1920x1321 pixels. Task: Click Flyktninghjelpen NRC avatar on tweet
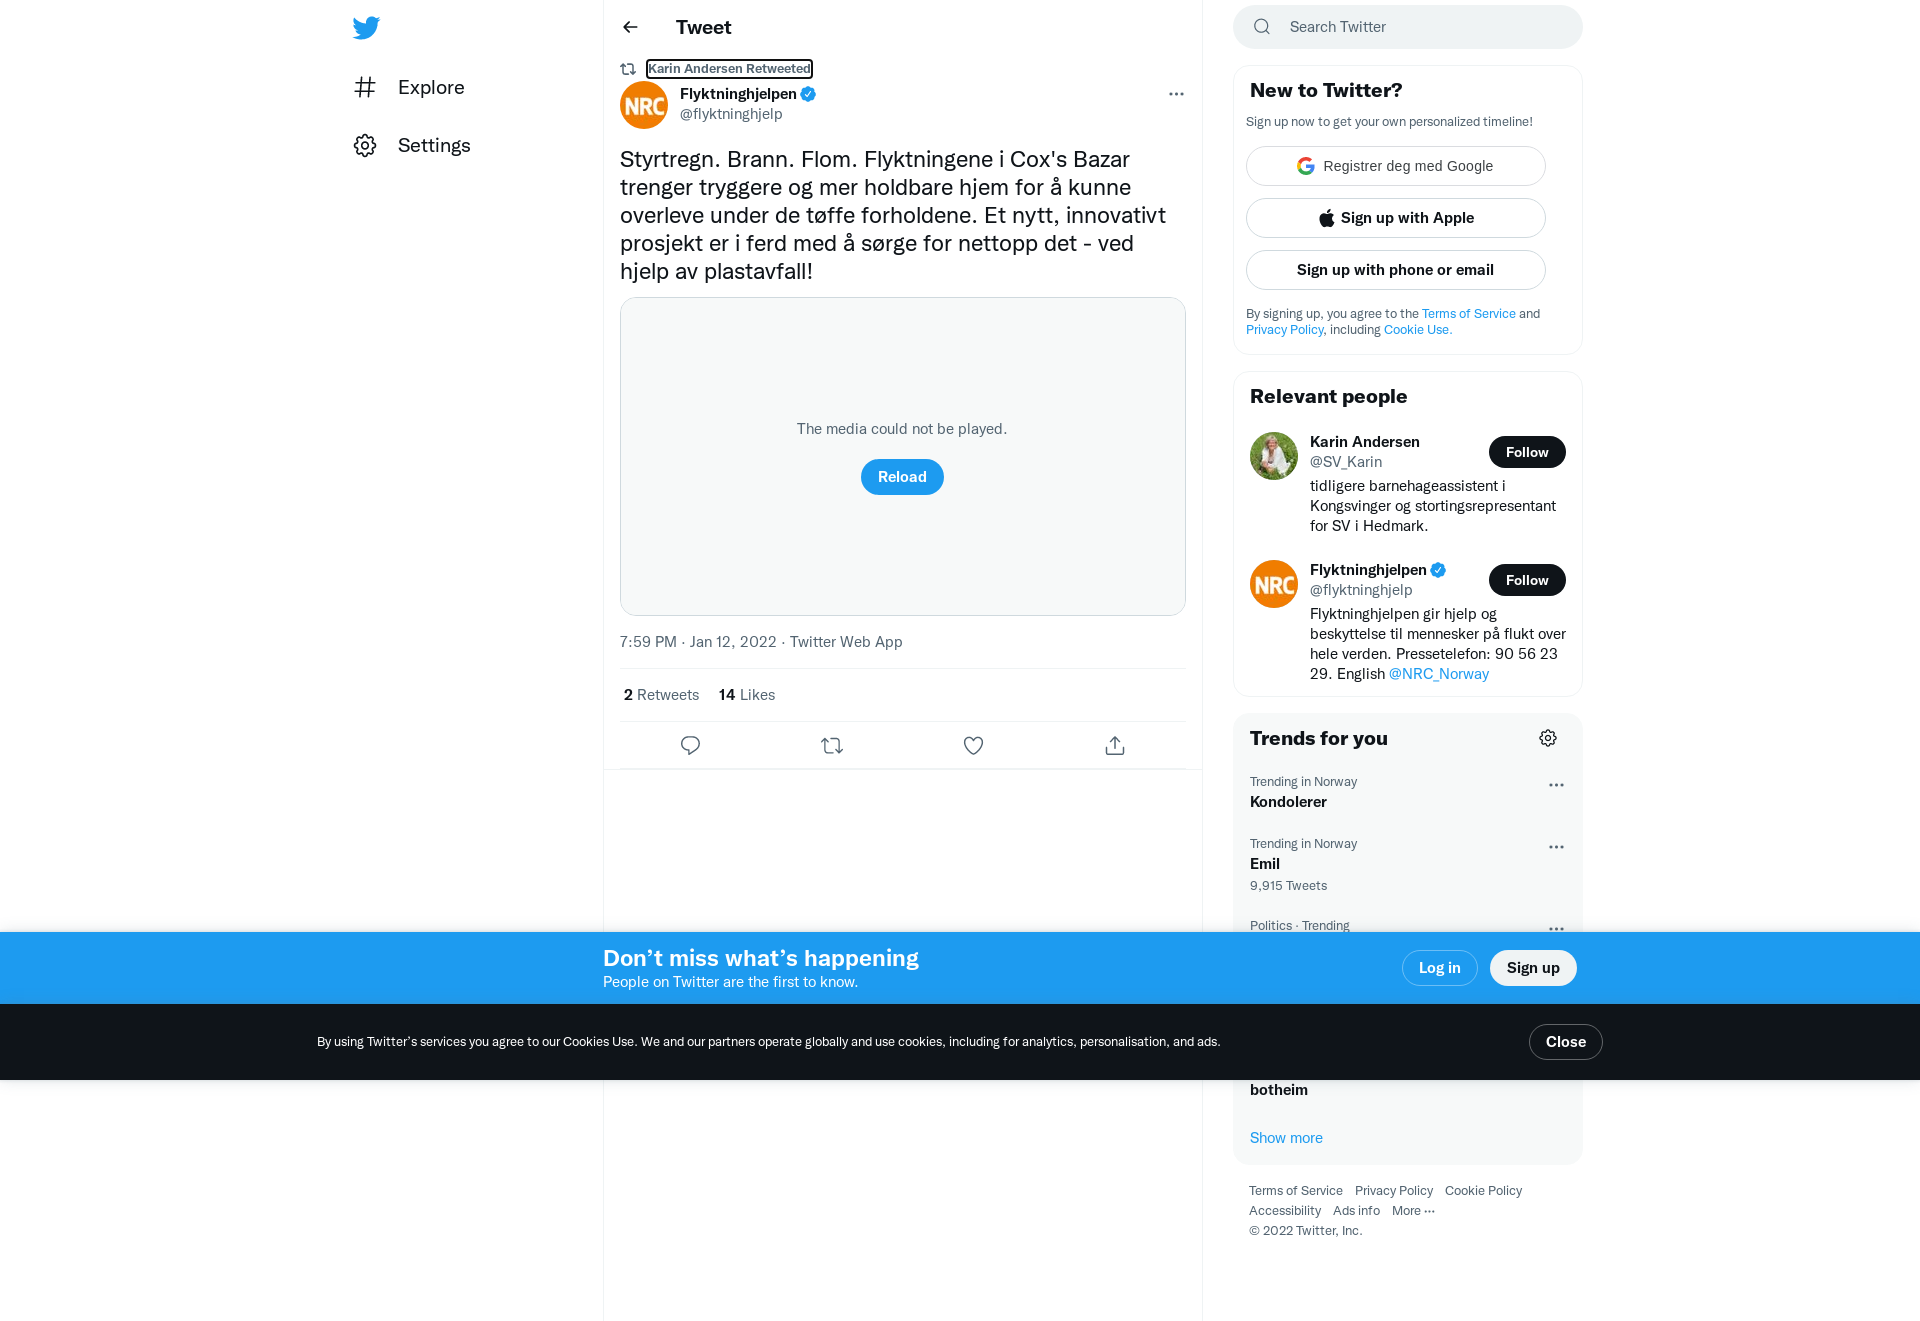[644, 105]
